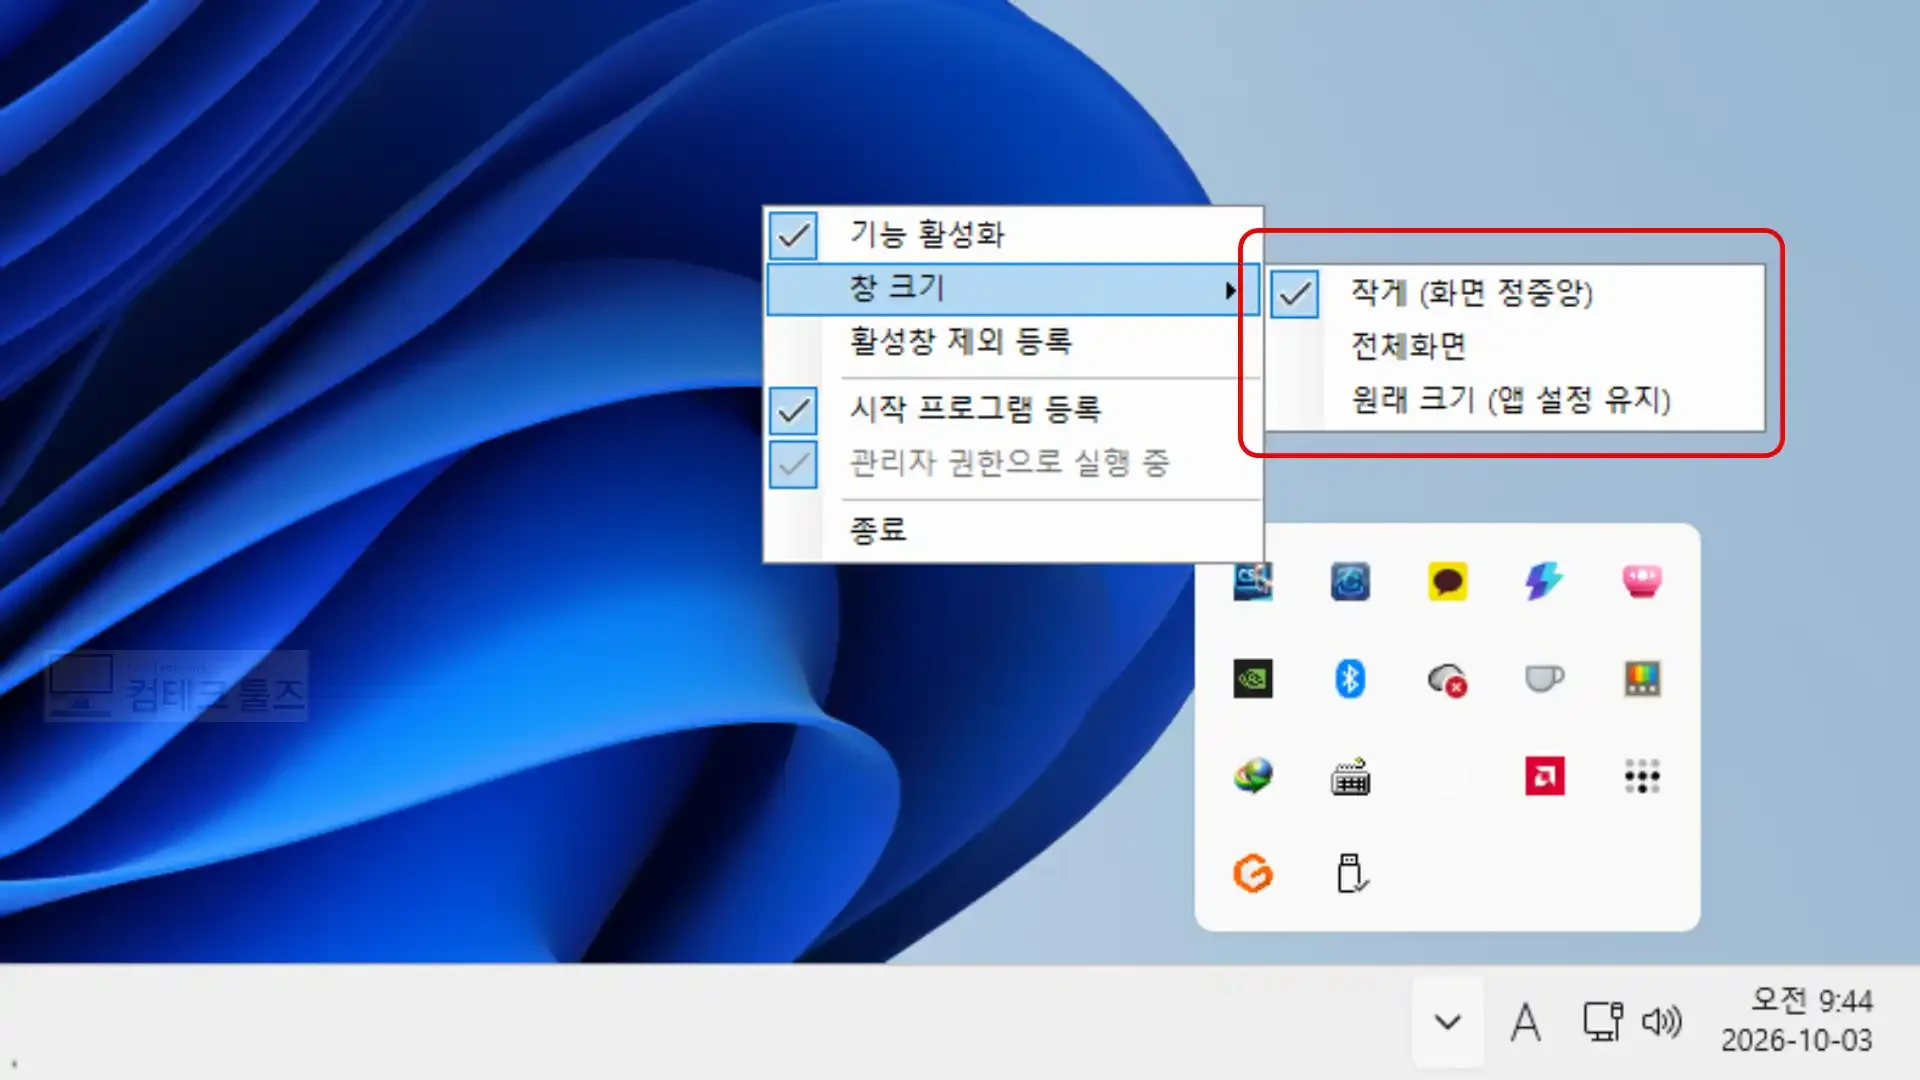The height and width of the screenshot is (1080, 1920).
Task: Click the 관리자 권한으로 실행 중 entry
Action: point(1013,463)
